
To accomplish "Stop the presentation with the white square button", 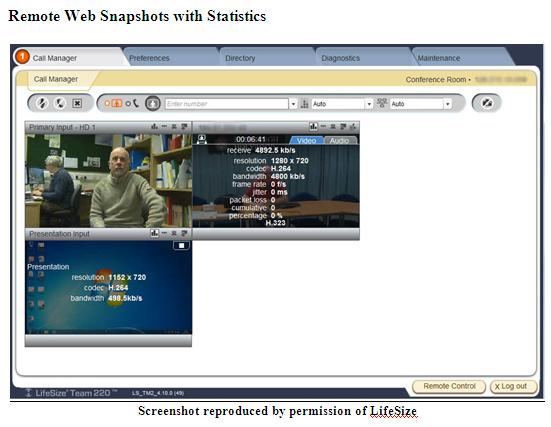I will 181,245.
